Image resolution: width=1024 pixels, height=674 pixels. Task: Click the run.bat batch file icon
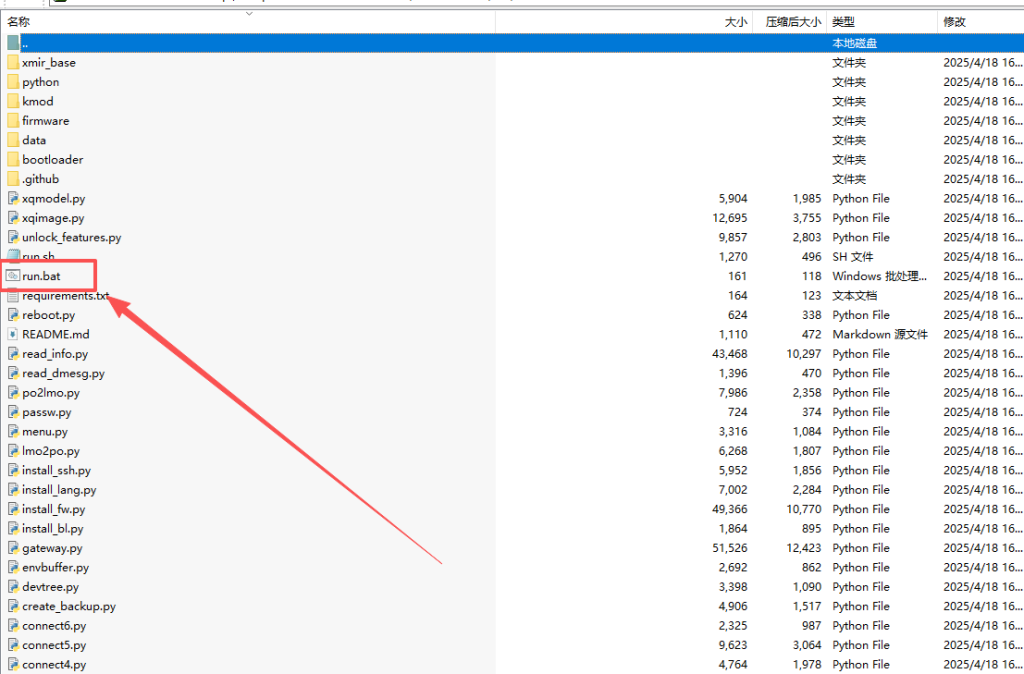13,276
